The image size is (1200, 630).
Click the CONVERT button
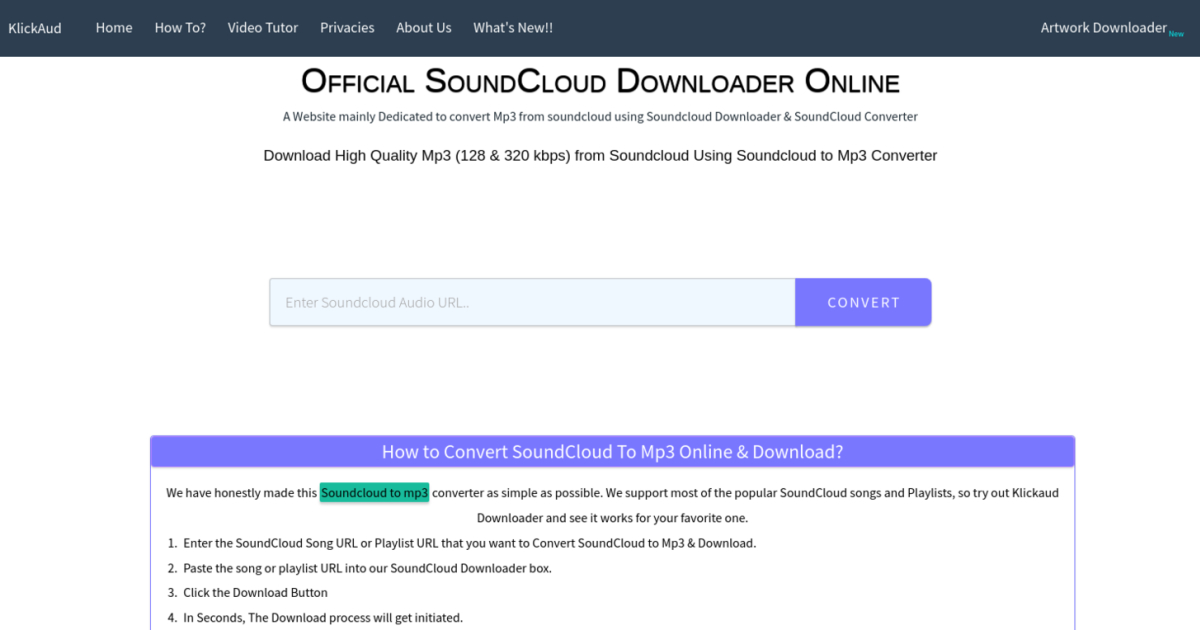coord(863,302)
